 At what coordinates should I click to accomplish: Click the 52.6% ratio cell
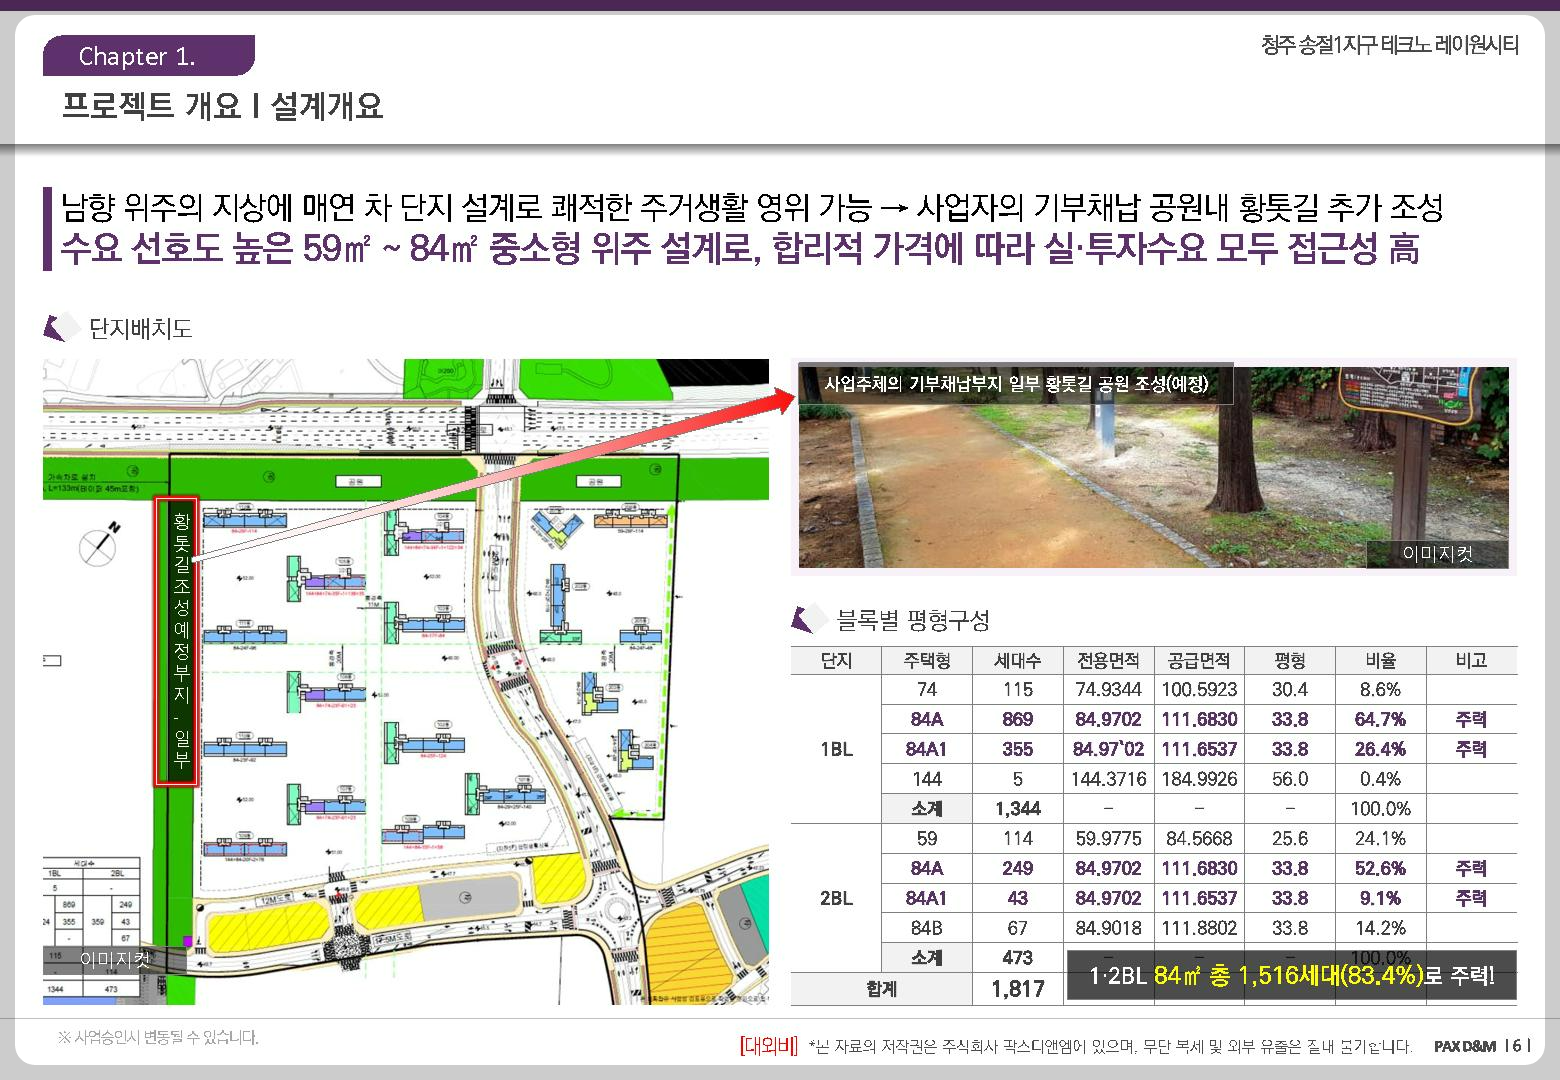1380,868
